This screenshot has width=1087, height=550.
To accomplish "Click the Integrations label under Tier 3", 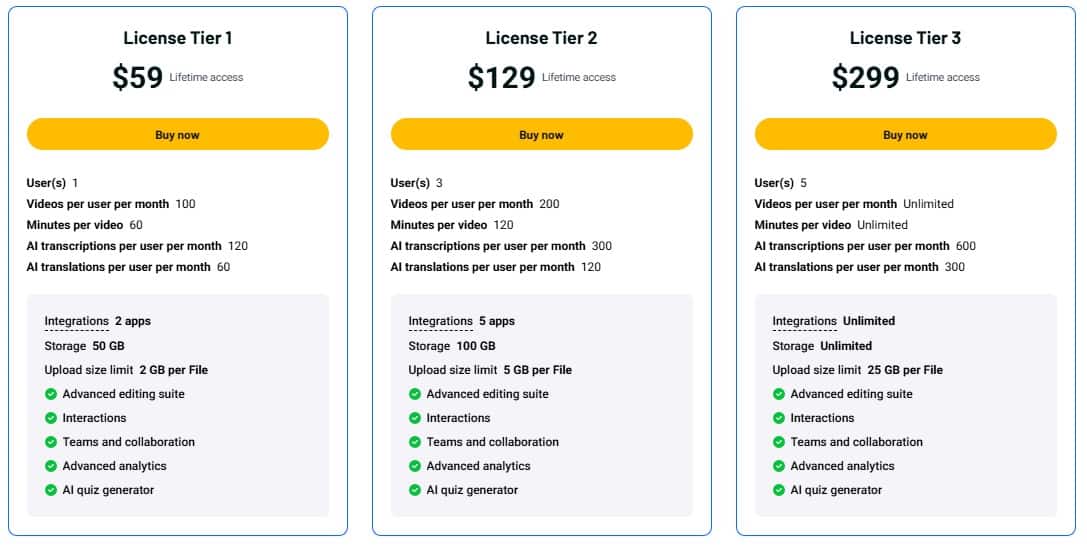I will (804, 321).
